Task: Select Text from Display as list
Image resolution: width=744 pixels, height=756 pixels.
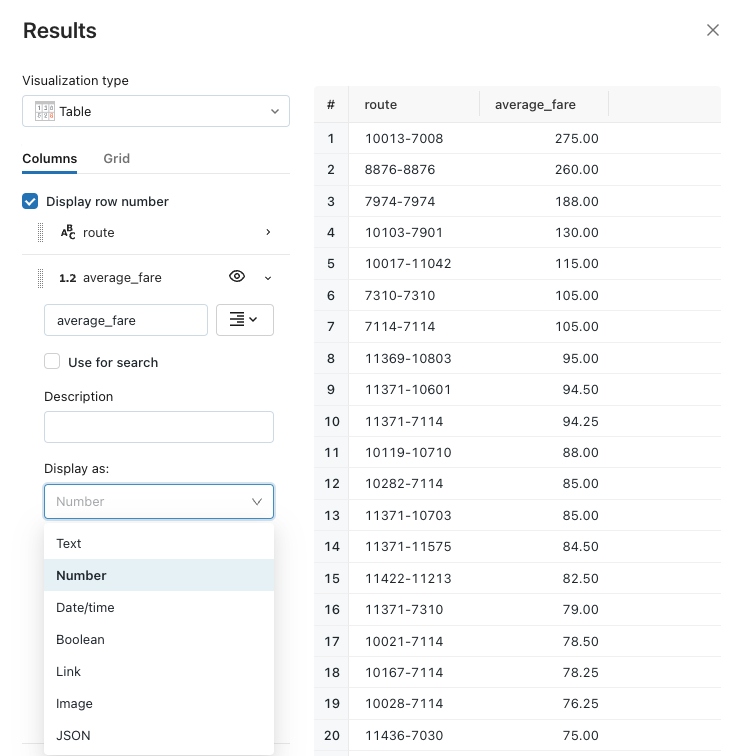Action: pos(69,543)
